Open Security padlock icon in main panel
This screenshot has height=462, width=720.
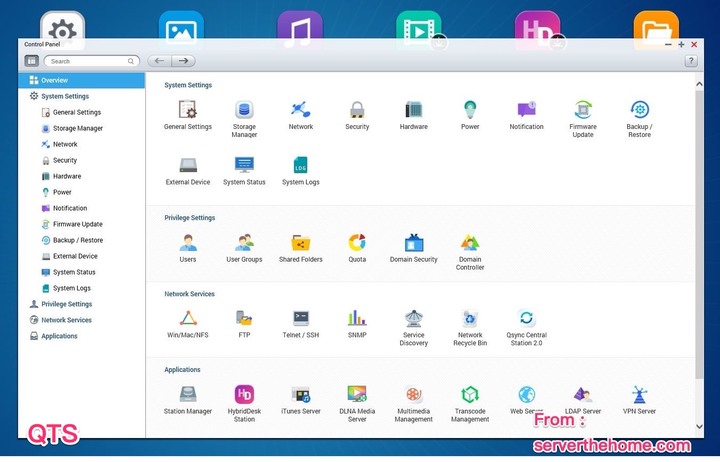357,110
